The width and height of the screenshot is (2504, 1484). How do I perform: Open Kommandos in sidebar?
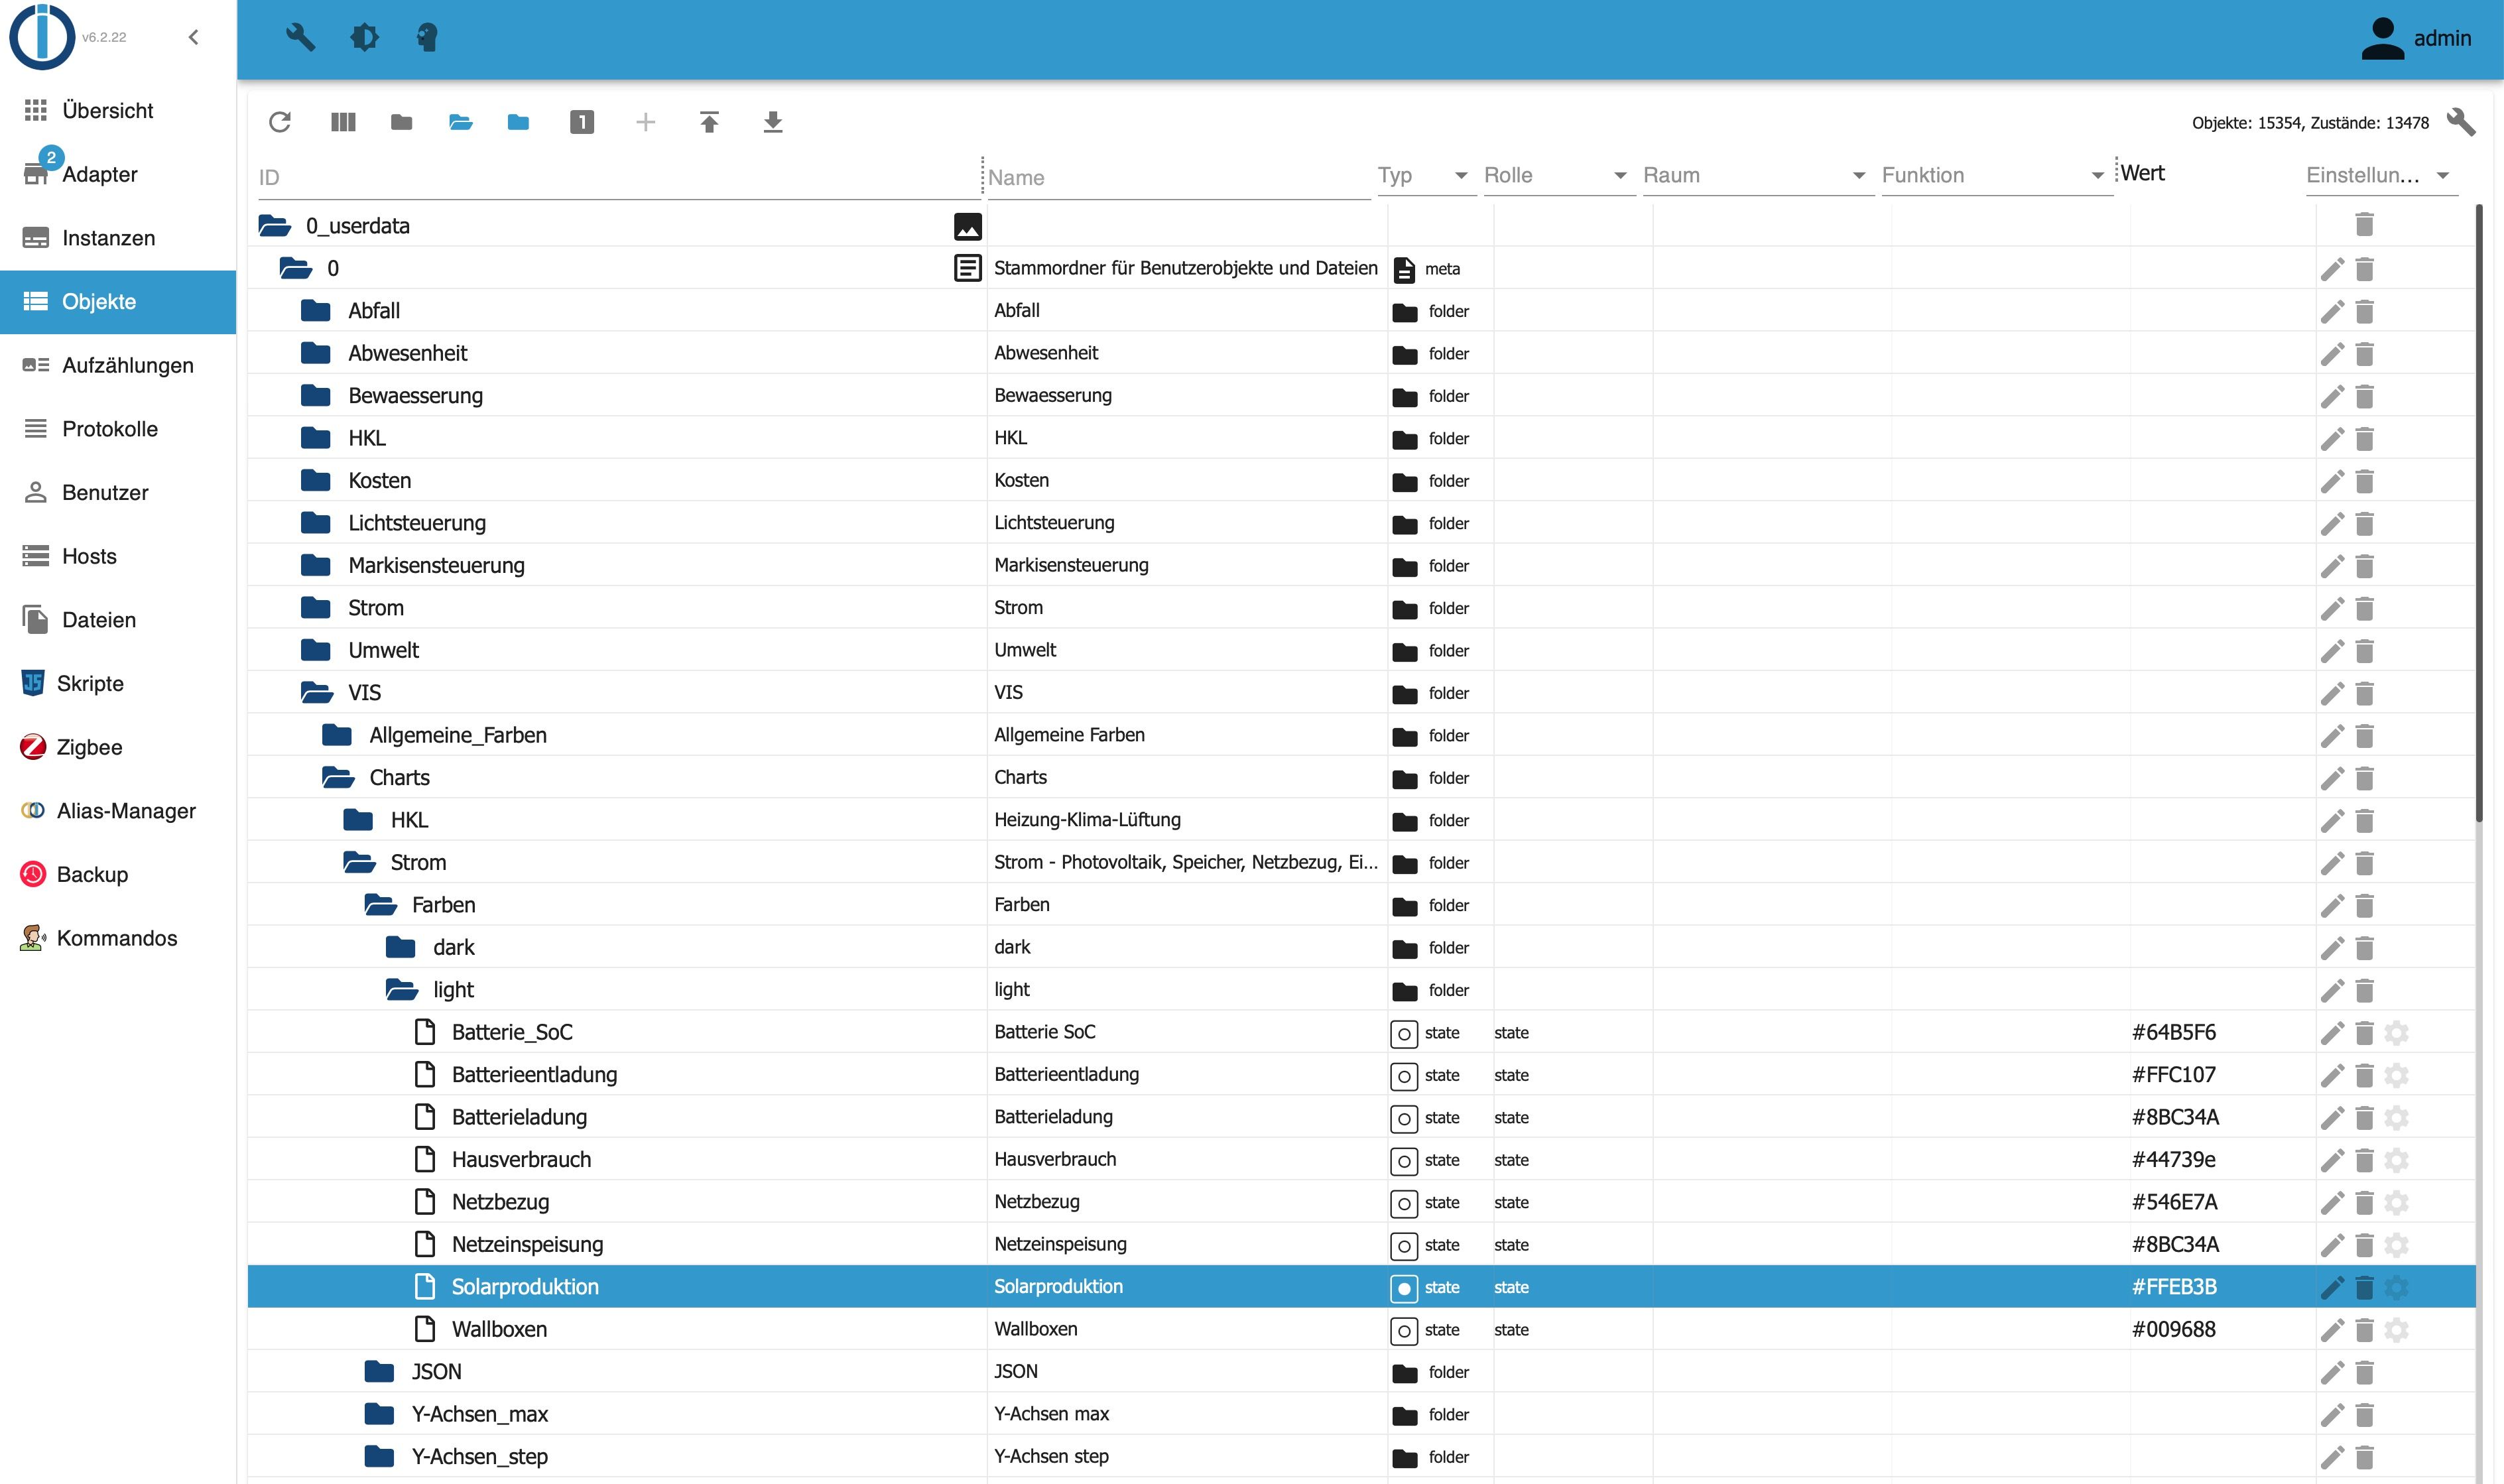pyautogui.click(x=118, y=938)
